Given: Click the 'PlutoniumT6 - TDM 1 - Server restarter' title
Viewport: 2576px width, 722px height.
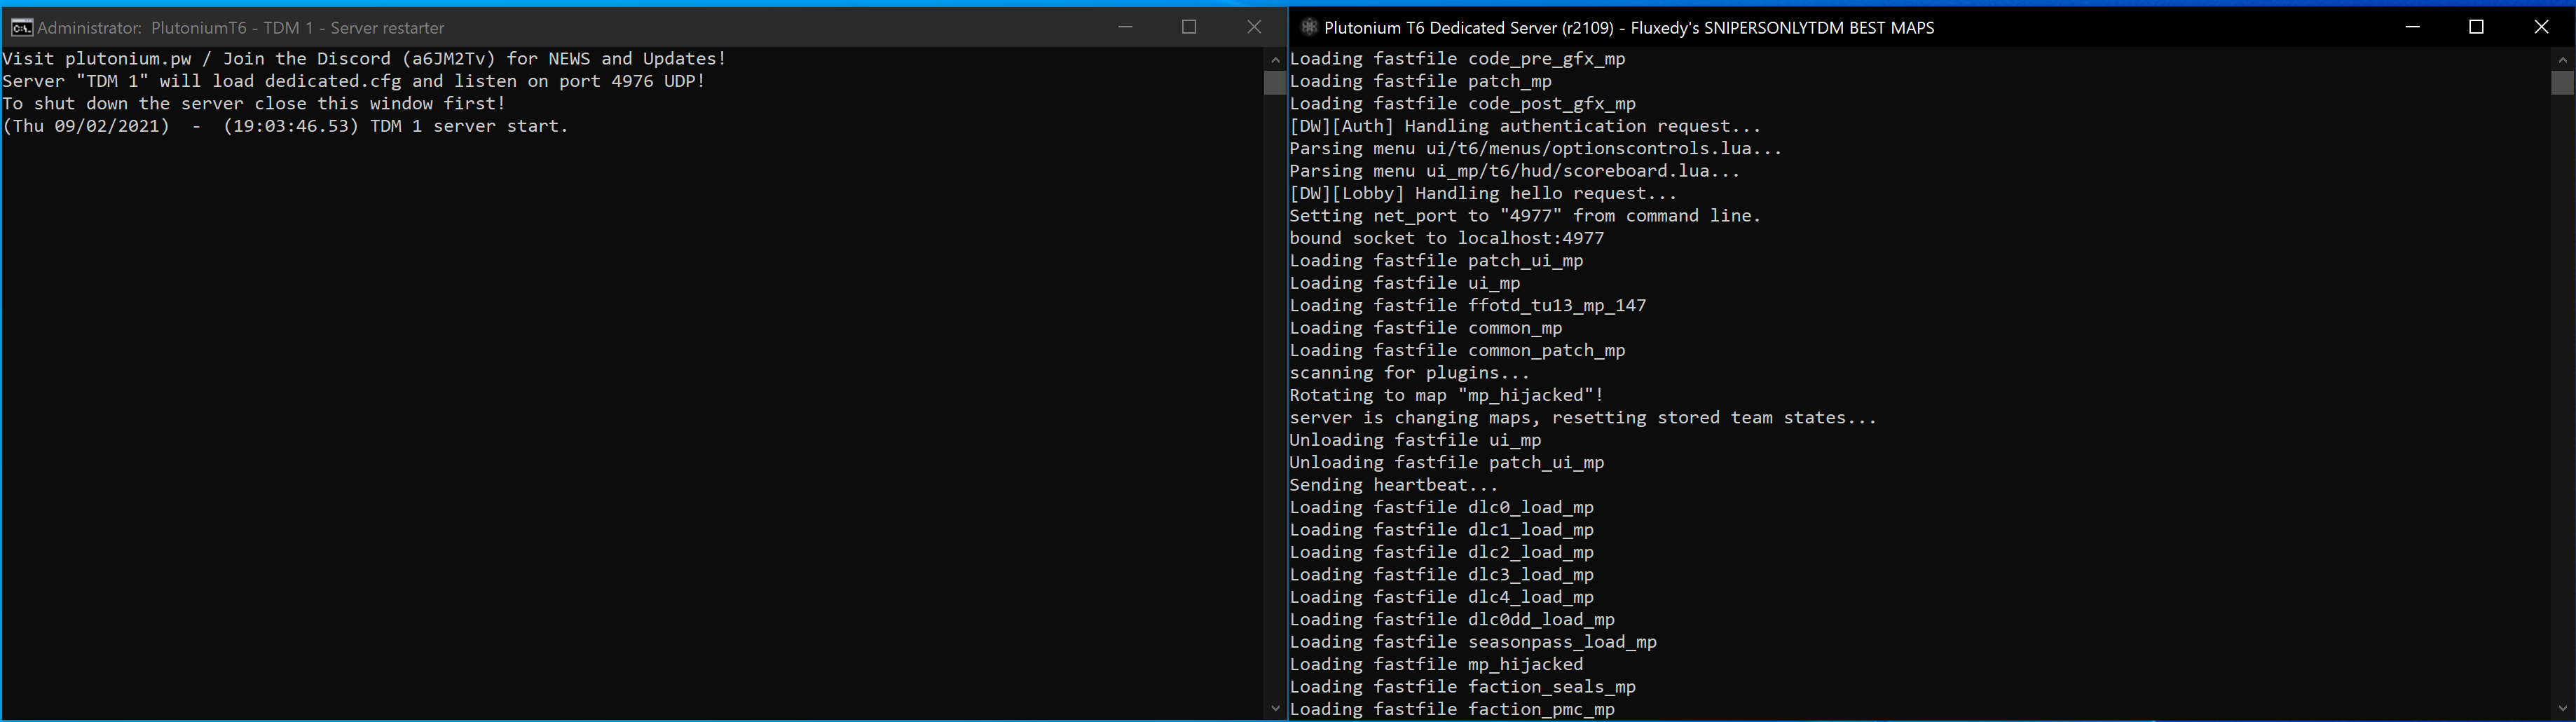Looking at the screenshot, I should pyautogui.click(x=297, y=28).
